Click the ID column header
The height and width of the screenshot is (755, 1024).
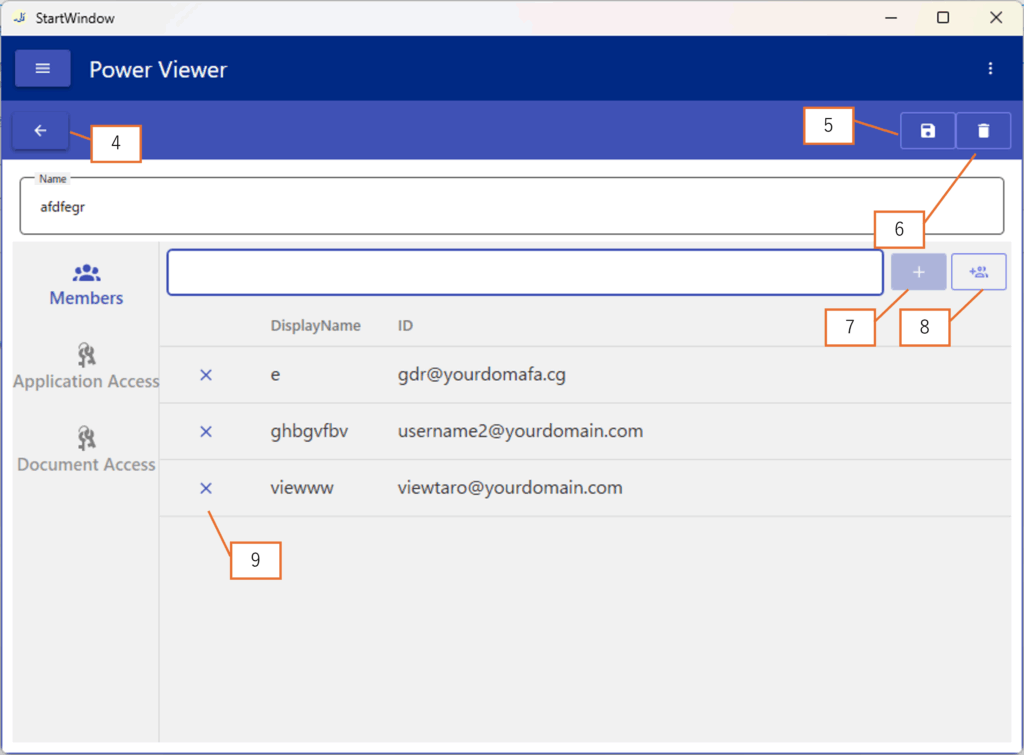click(x=405, y=326)
